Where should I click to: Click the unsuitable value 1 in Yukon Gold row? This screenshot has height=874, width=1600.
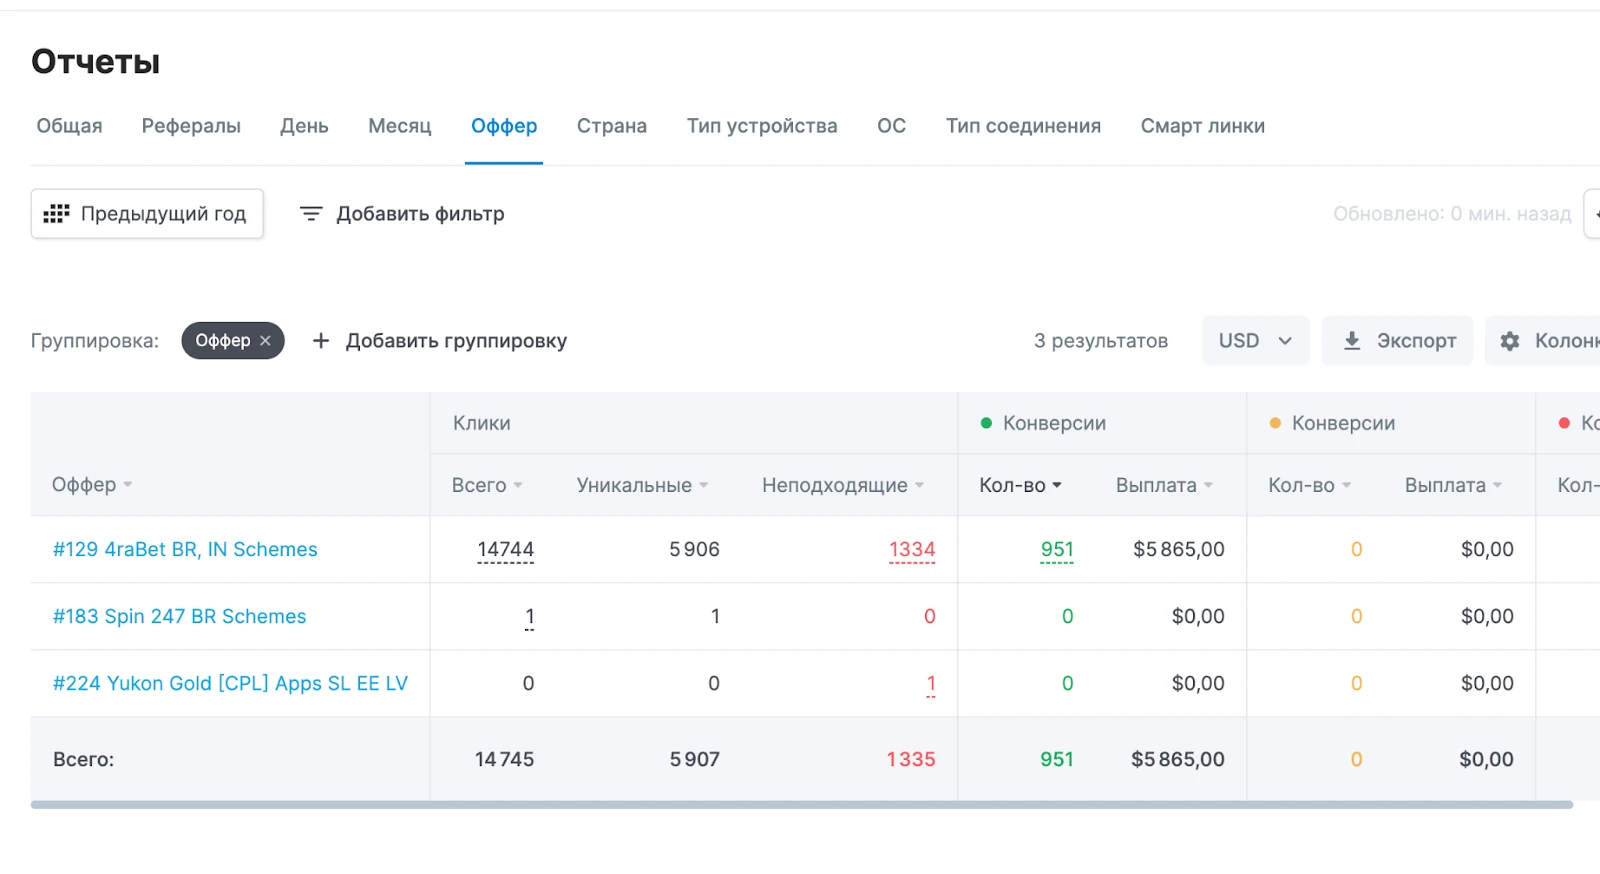coord(931,684)
